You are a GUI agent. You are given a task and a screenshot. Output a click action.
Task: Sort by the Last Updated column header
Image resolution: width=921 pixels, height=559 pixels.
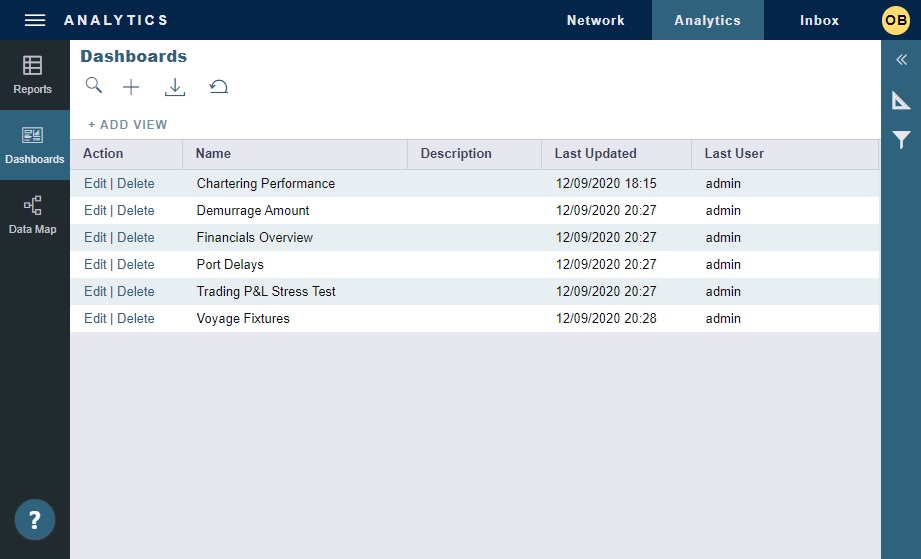(x=595, y=154)
